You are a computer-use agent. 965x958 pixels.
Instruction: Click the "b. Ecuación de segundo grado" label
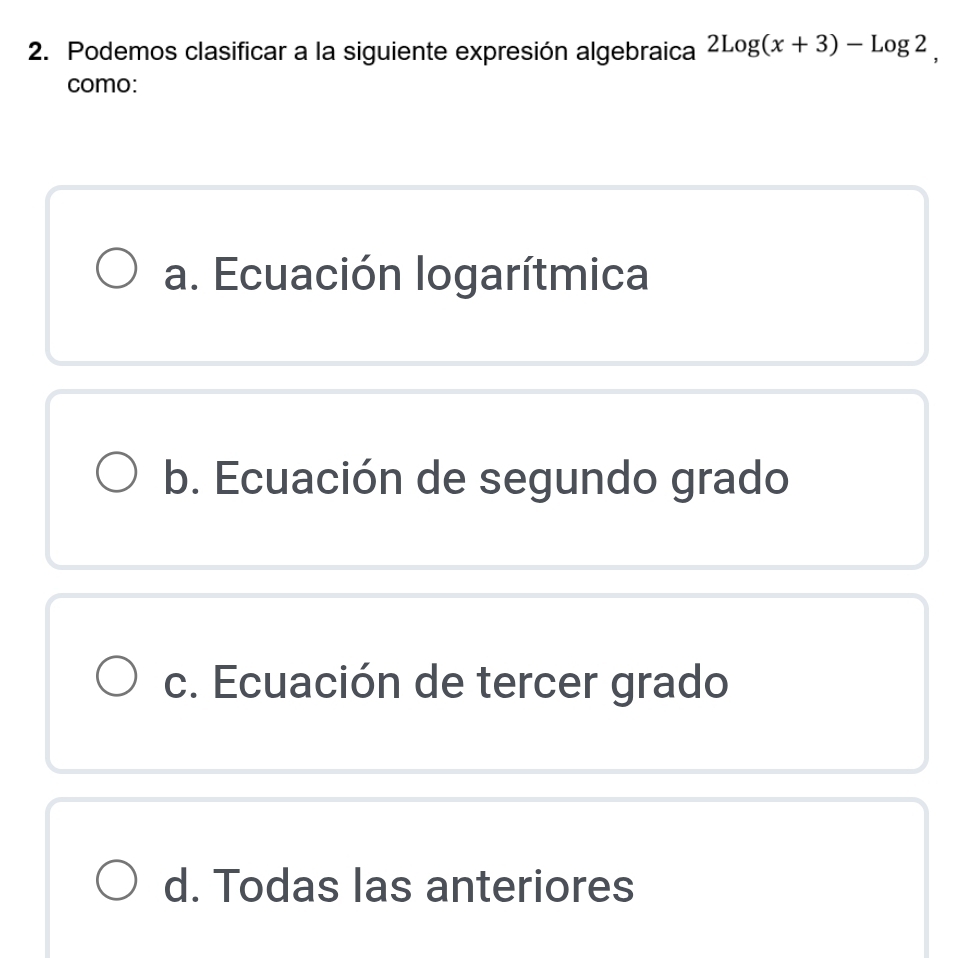point(477,478)
